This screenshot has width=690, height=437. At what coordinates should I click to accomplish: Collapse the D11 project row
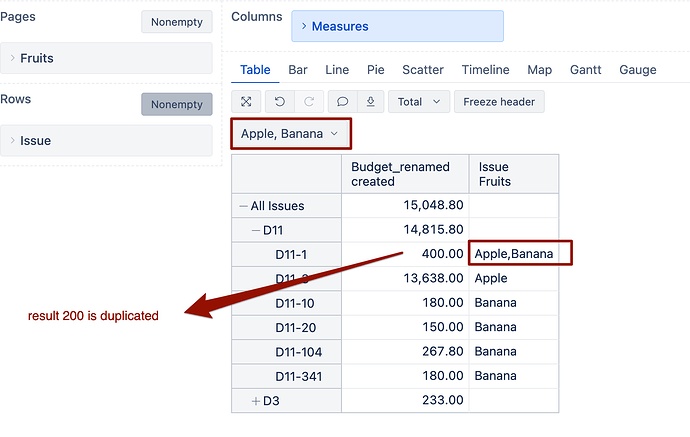click(256, 230)
